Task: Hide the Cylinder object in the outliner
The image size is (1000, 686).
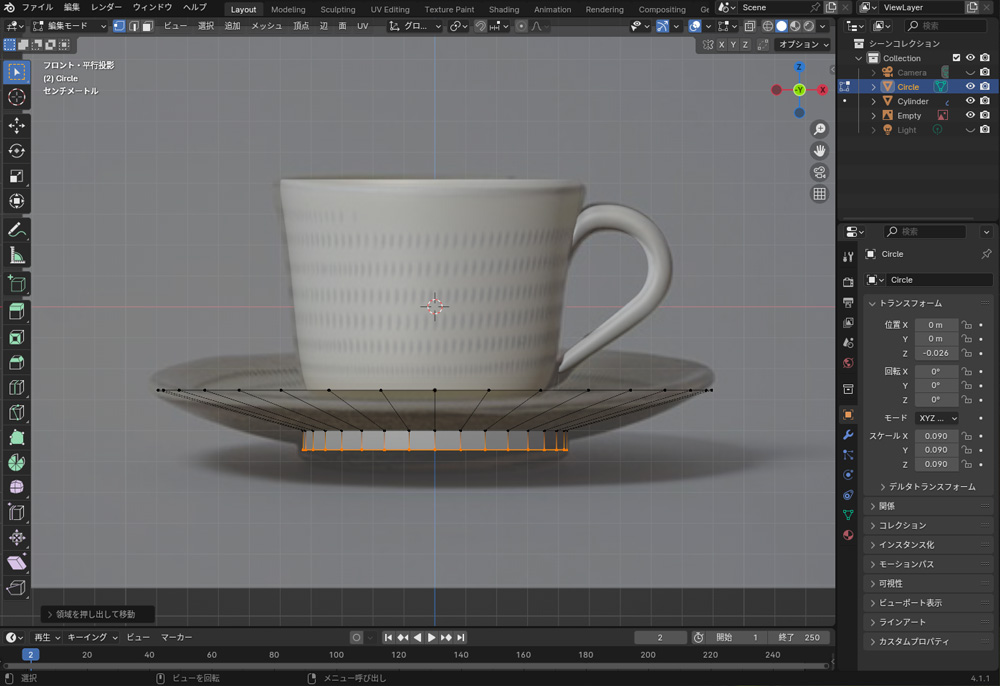Action: [x=969, y=101]
